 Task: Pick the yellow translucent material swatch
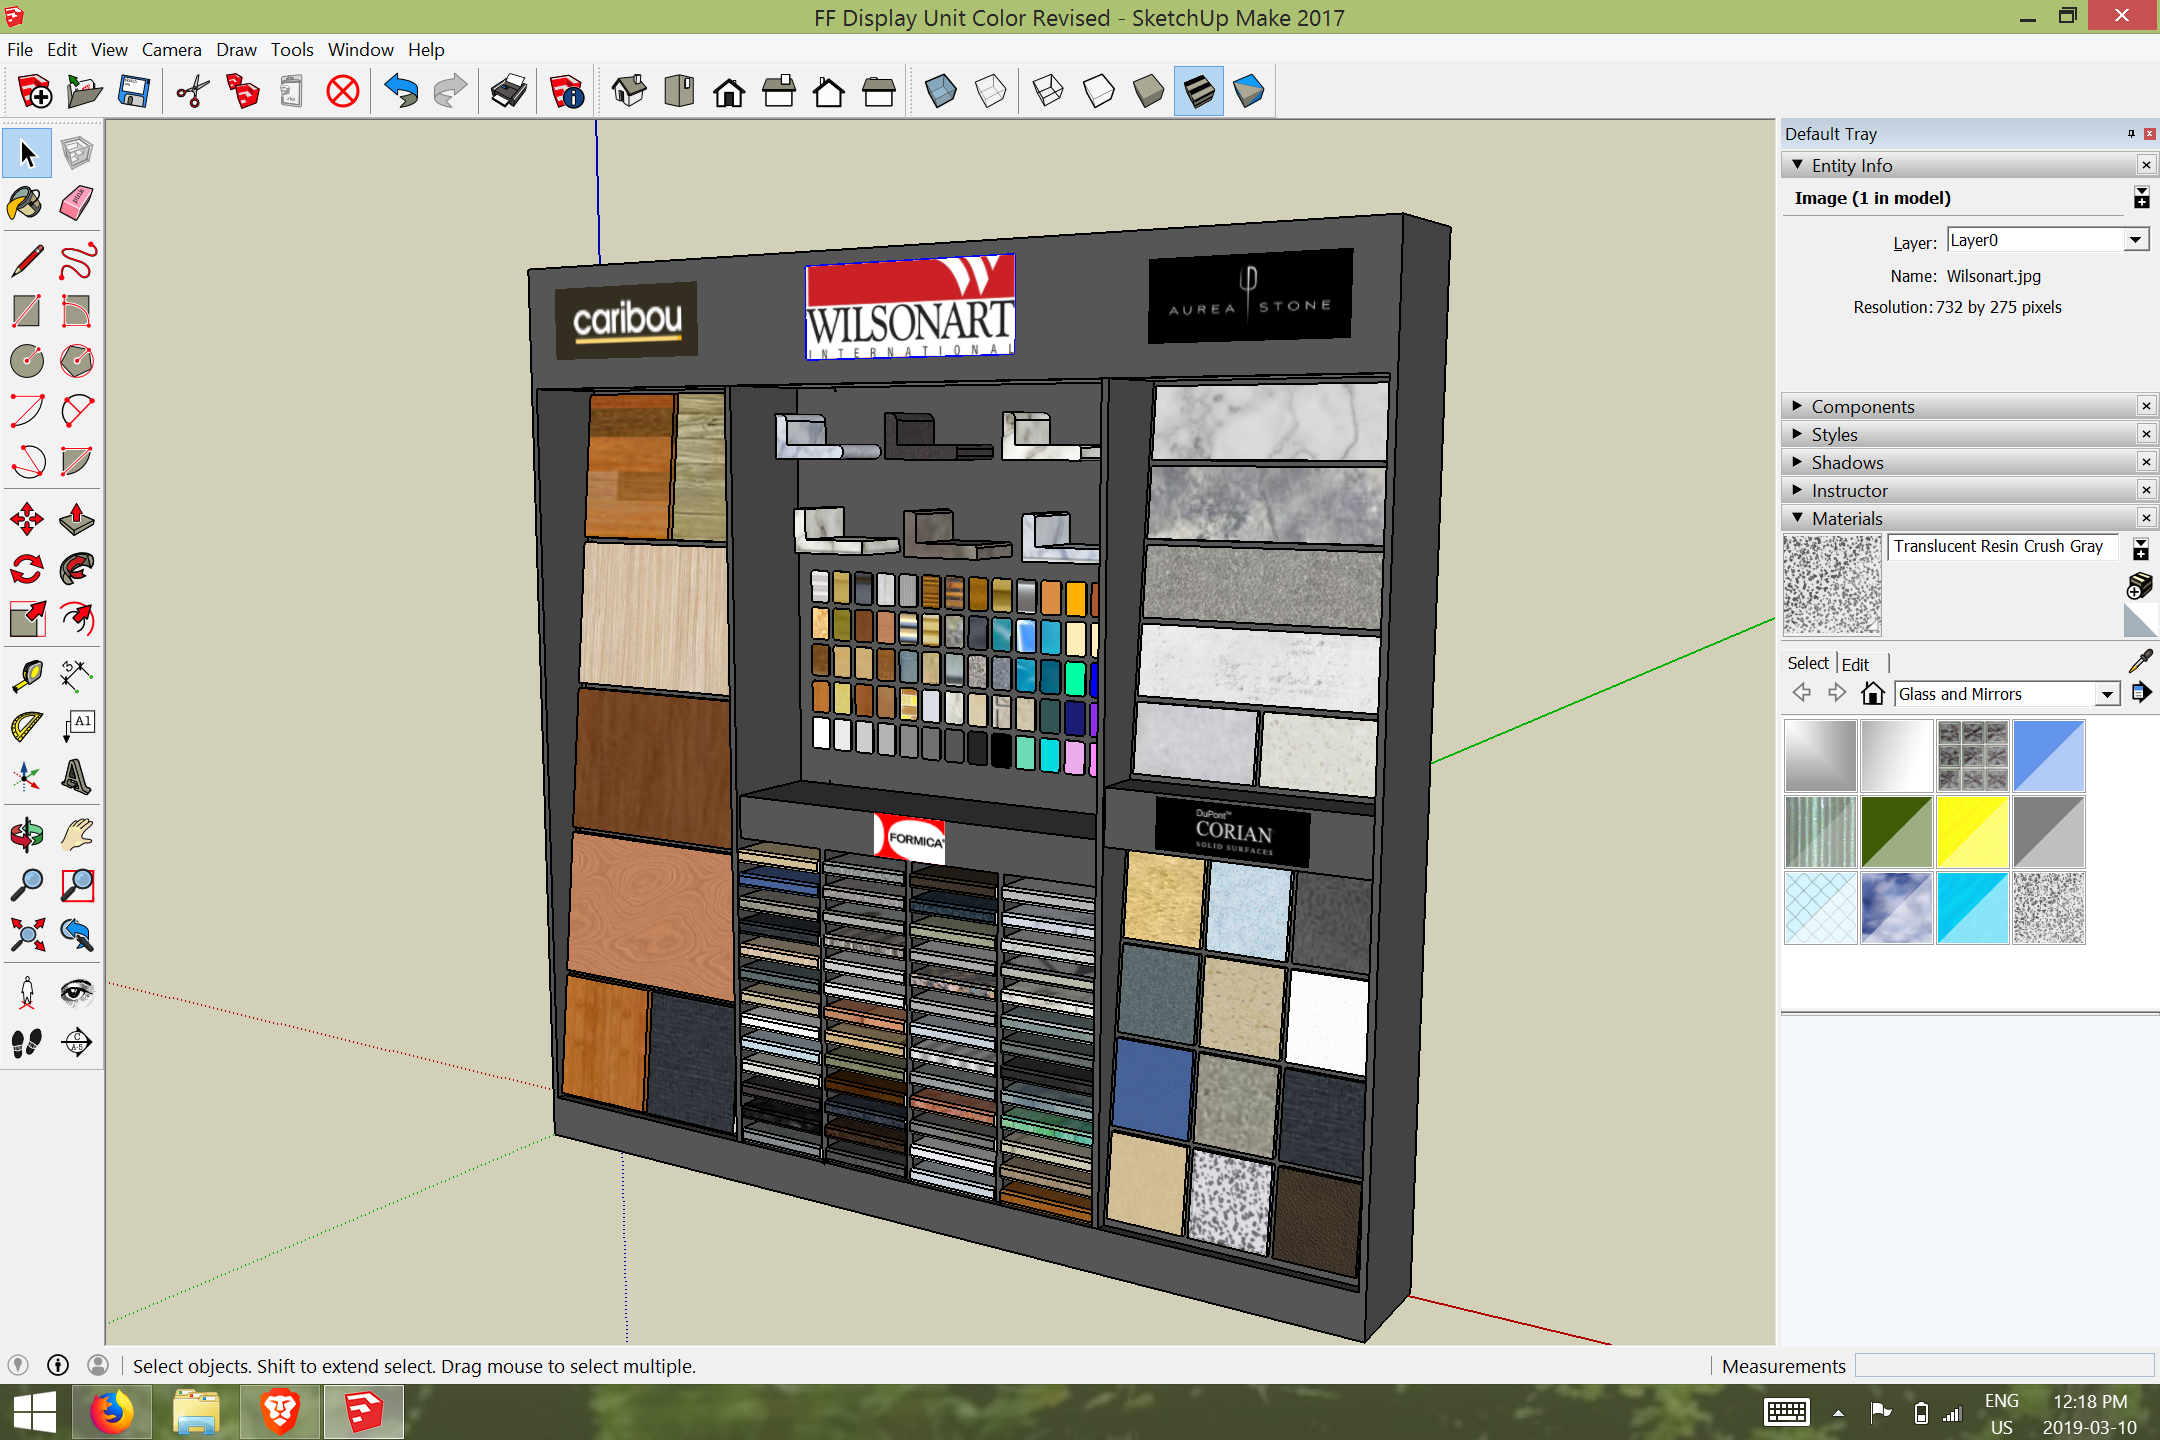coord(1972,832)
